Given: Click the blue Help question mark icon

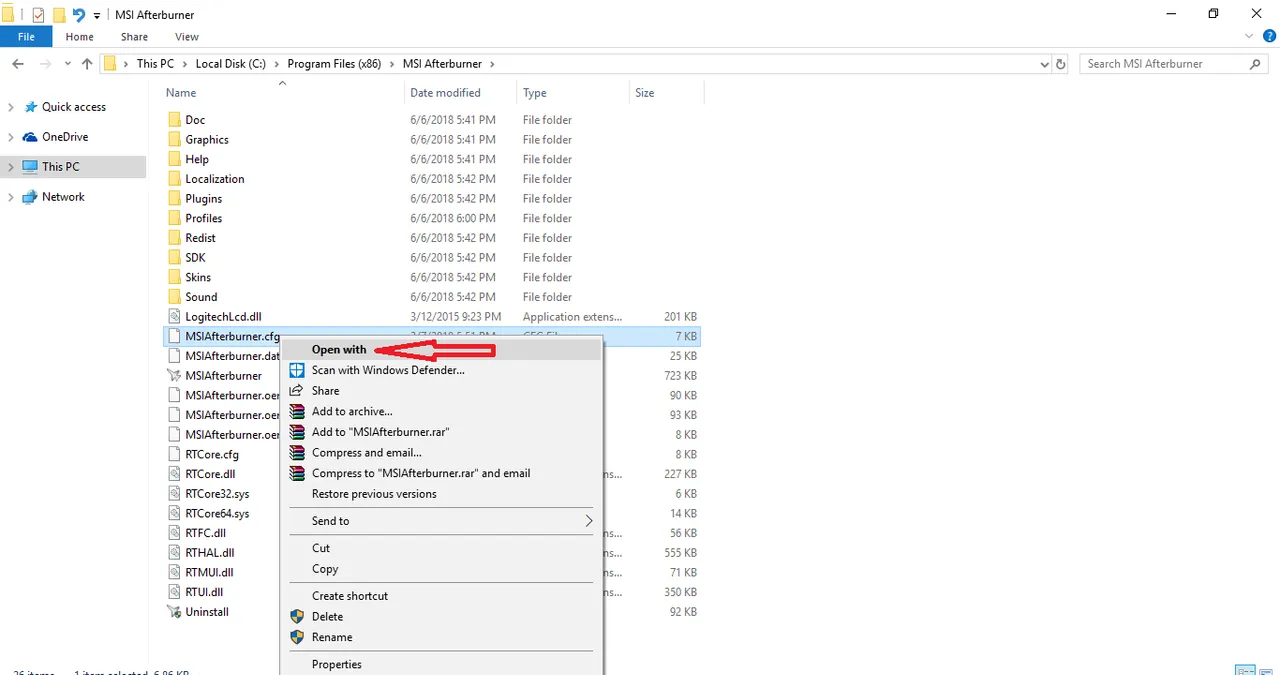Looking at the screenshot, I should pyautogui.click(x=1269, y=37).
